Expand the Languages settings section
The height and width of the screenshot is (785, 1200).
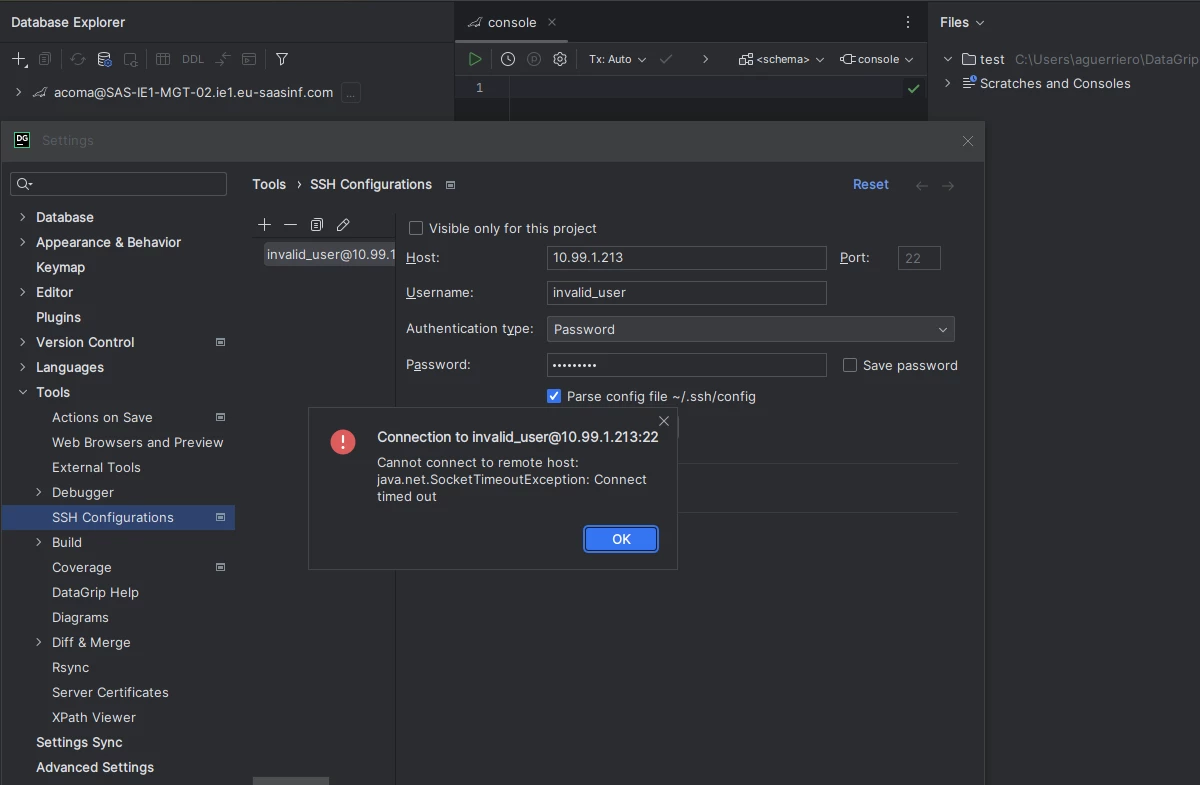click(23, 367)
